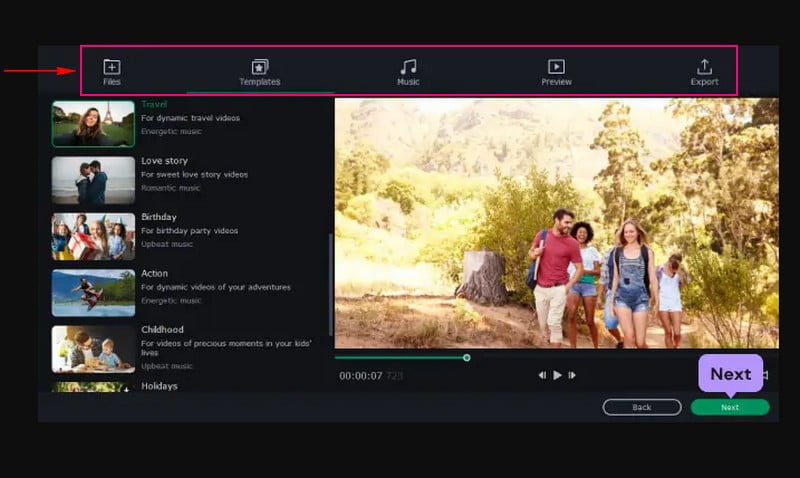Image resolution: width=800 pixels, height=478 pixels.
Task: Click the 'Travel' template title
Action: click(154, 105)
